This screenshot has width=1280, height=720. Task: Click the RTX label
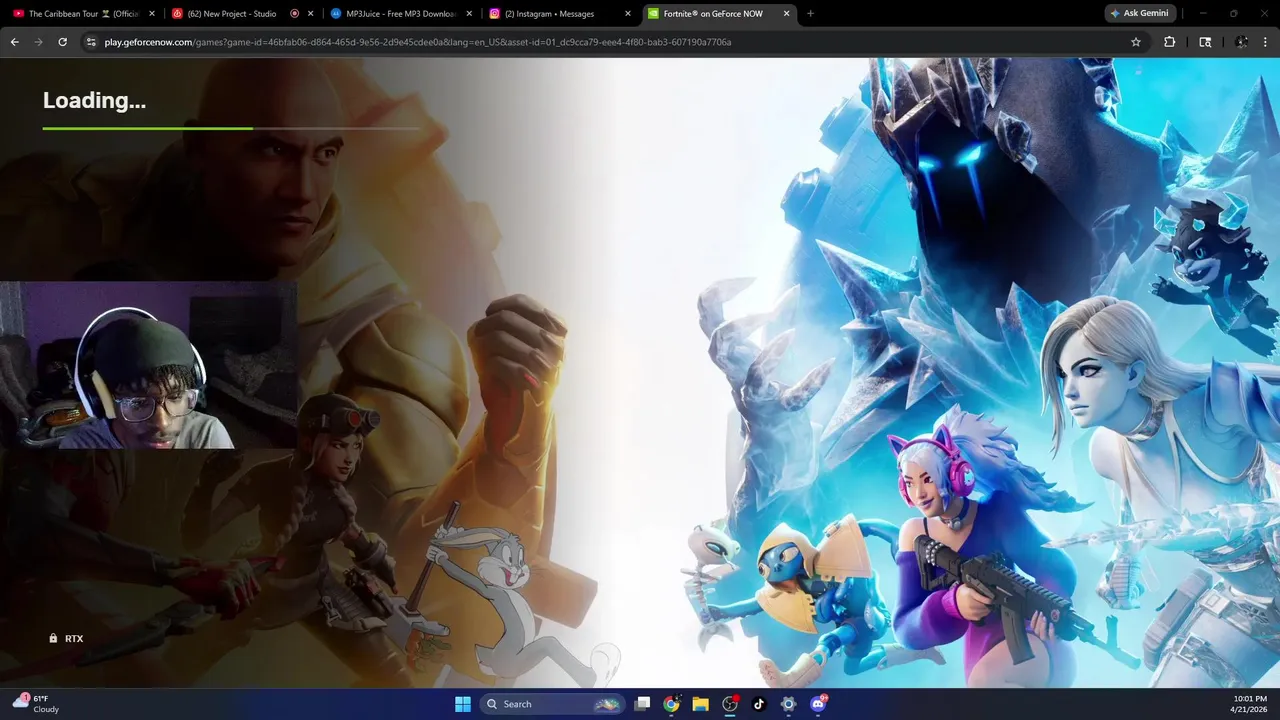(74, 638)
